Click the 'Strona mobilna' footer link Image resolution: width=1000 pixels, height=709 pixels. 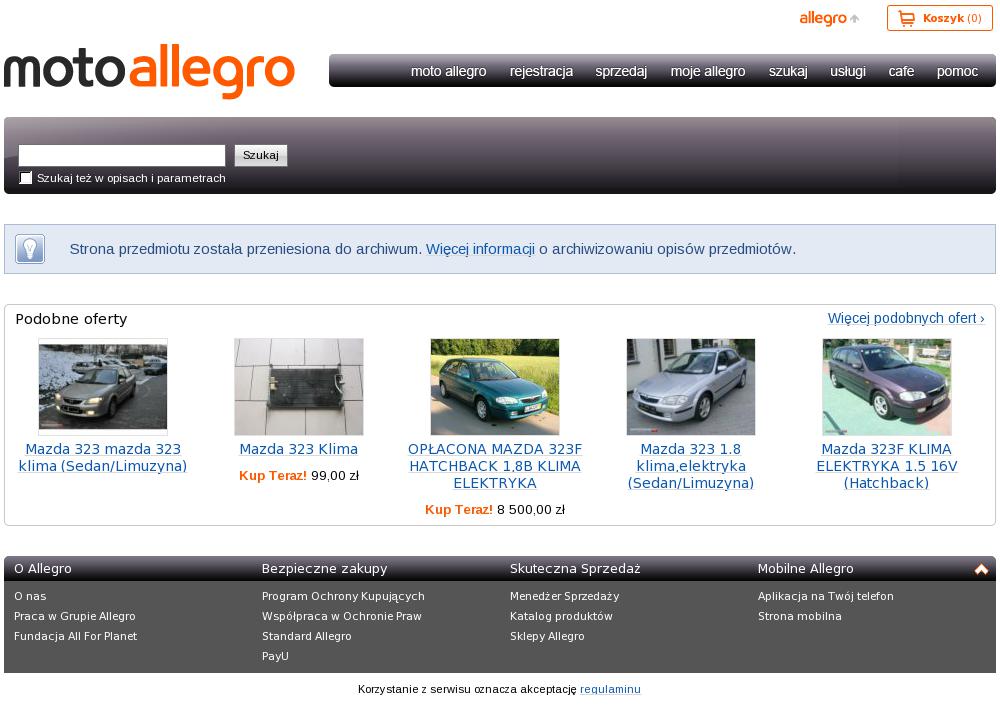[x=800, y=616]
